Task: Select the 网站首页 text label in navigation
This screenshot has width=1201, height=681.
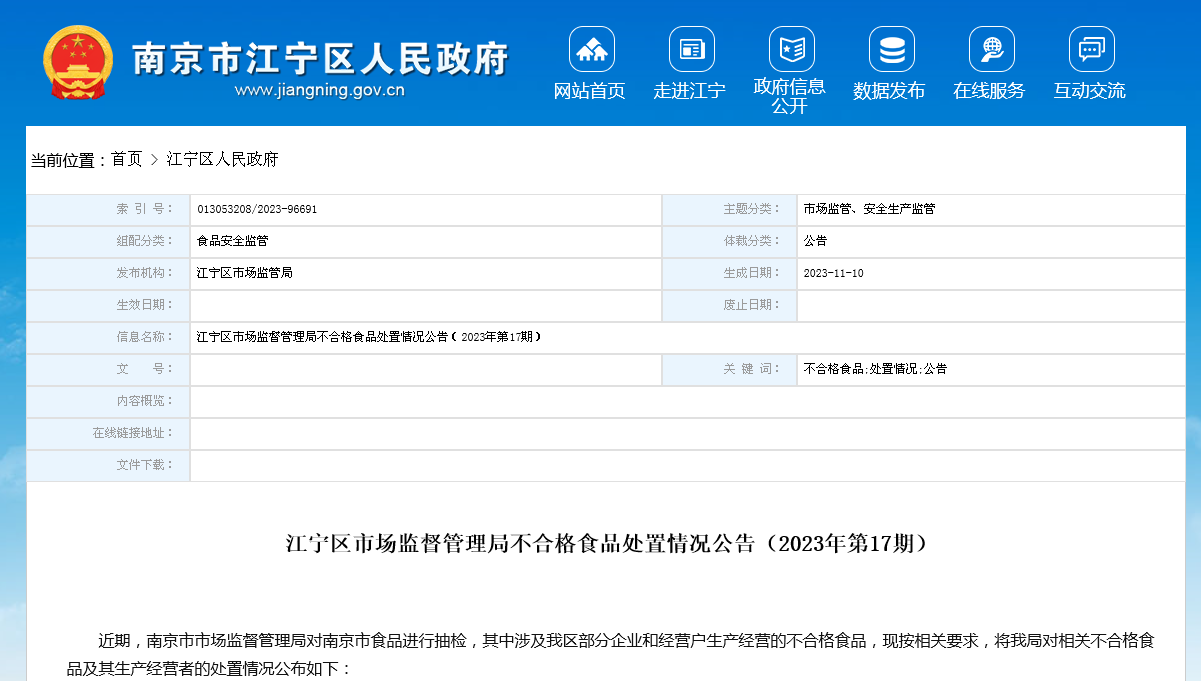Action: (x=590, y=91)
